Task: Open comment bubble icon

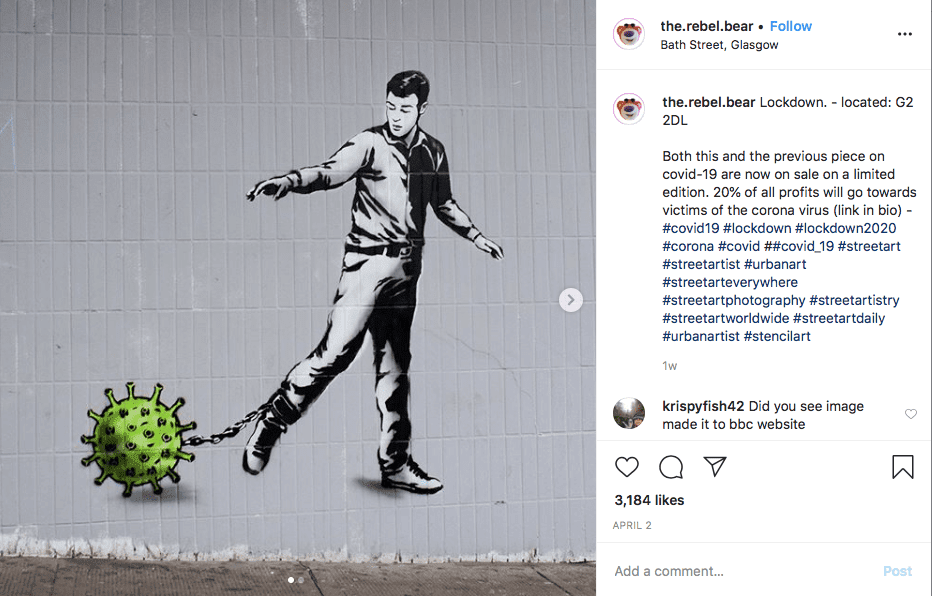Action: point(671,467)
